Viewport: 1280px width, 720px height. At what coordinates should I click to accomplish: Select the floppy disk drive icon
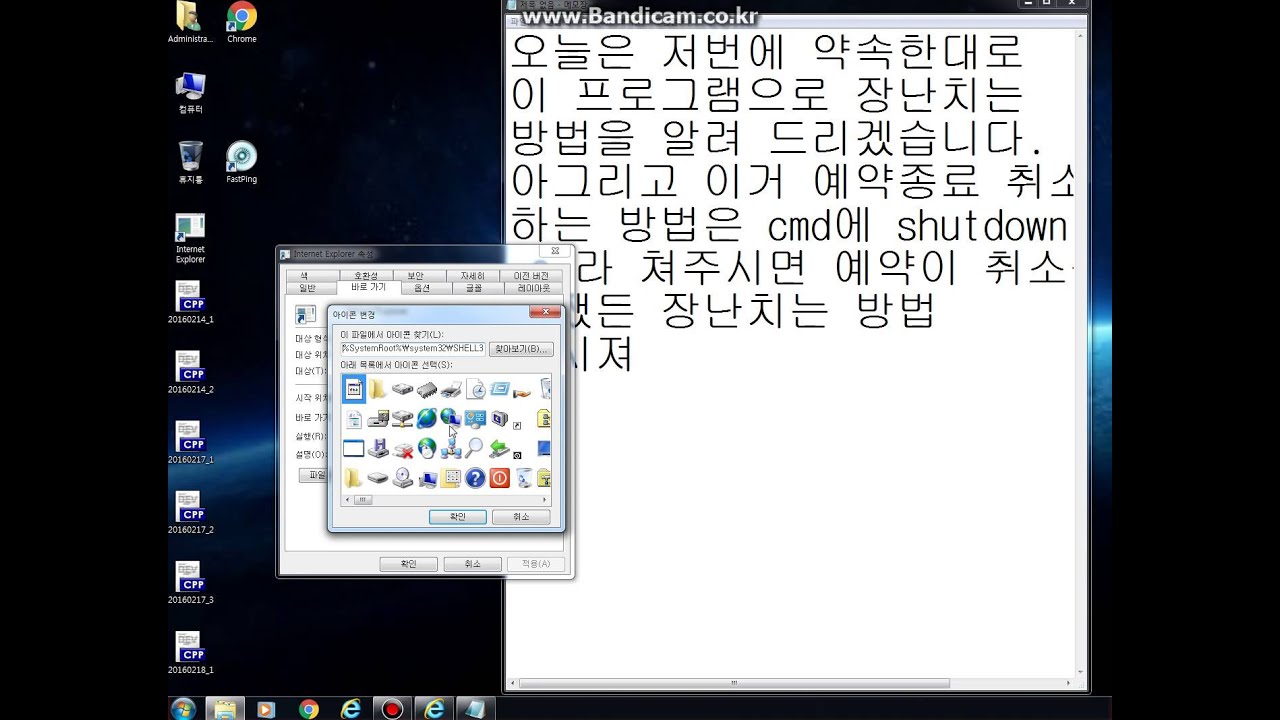click(378, 448)
